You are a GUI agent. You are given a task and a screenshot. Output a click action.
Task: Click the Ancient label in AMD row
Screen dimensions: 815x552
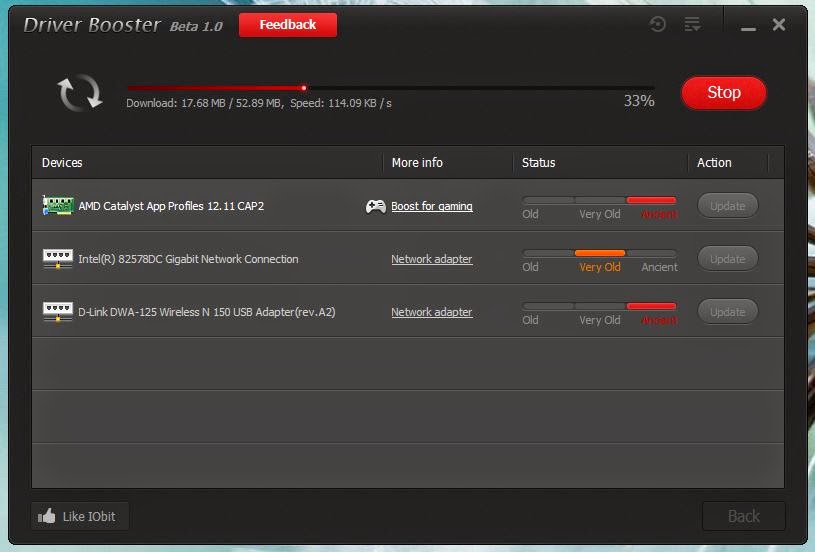click(x=659, y=214)
